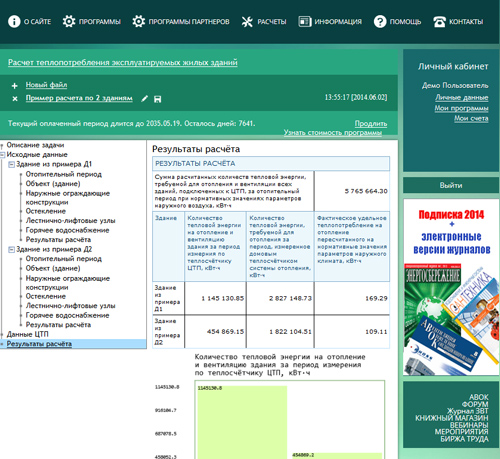This screenshot has height=459, width=500.
Task: Click the cell value 1 822 104.51
Action: [x=290, y=332]
